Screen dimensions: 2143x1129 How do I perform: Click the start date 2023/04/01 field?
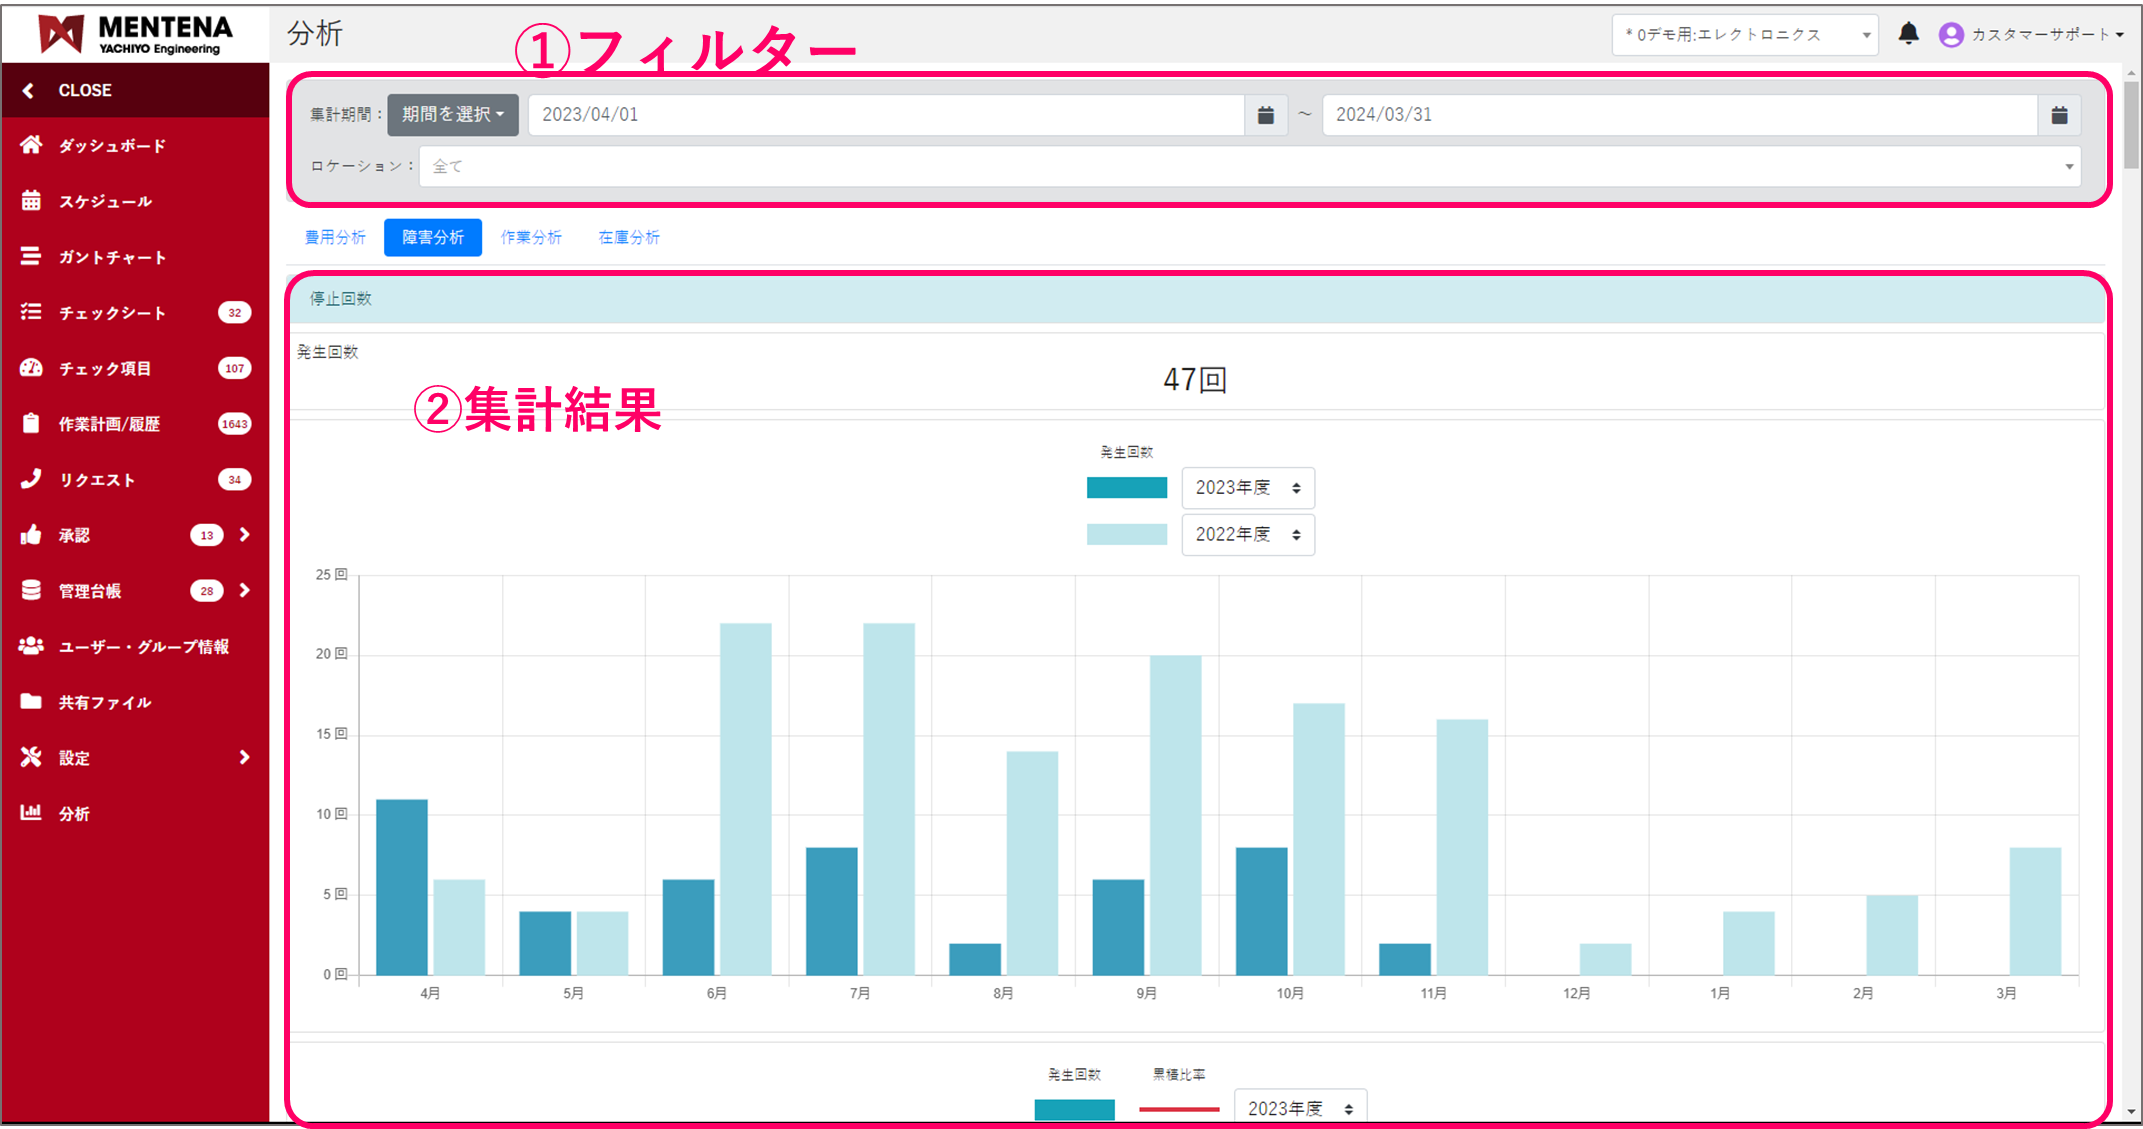(885, 115)
